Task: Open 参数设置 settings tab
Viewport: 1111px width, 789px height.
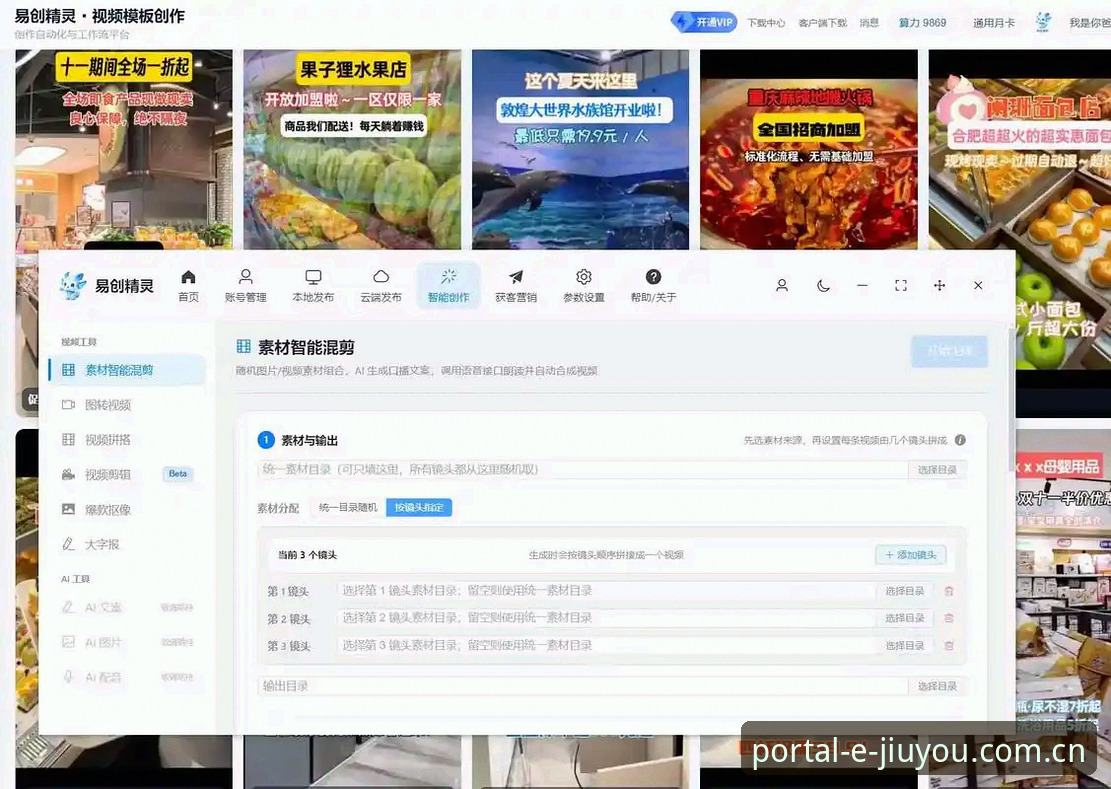Action: (x=584, y=285)
